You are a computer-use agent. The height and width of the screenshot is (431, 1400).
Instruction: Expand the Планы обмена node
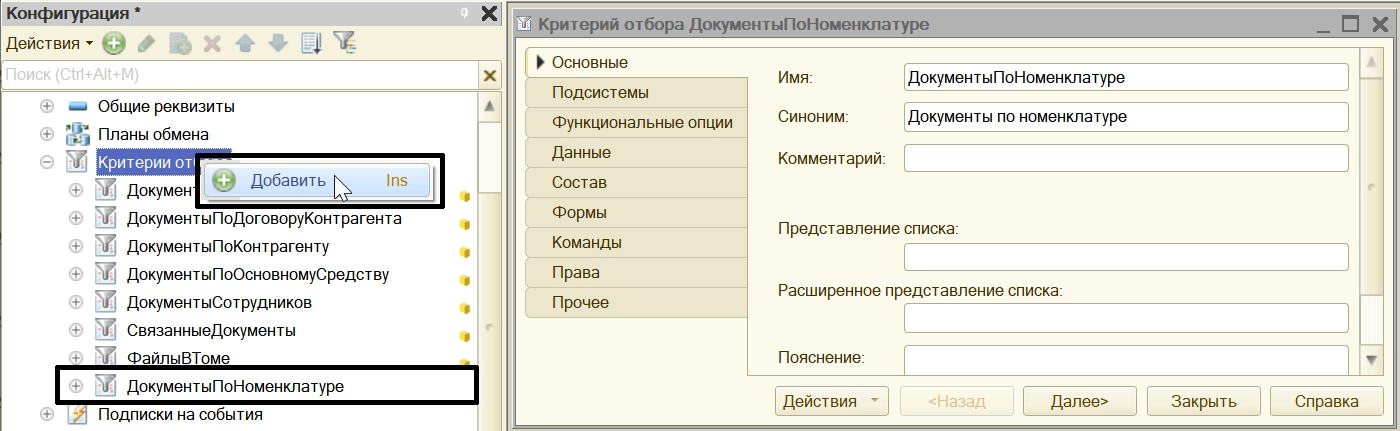47,134
